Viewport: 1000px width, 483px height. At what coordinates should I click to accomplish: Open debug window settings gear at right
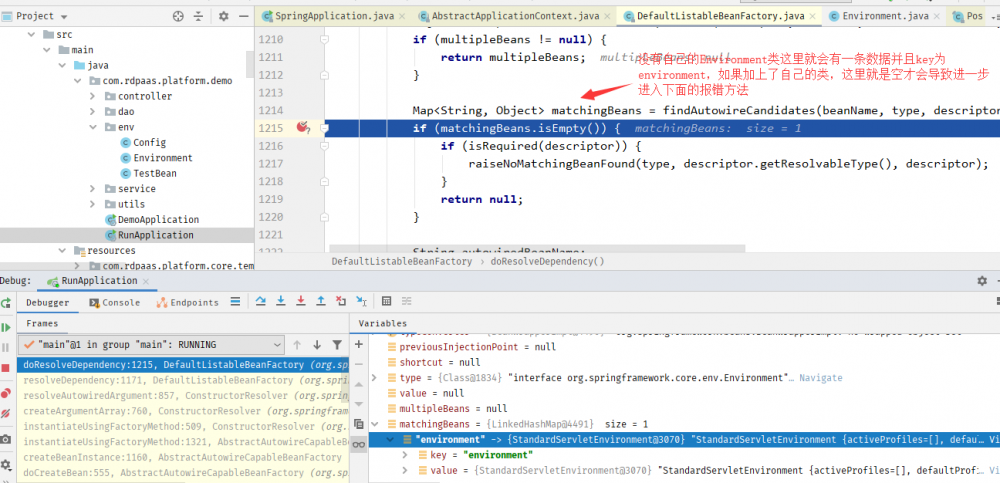(982, 281)
